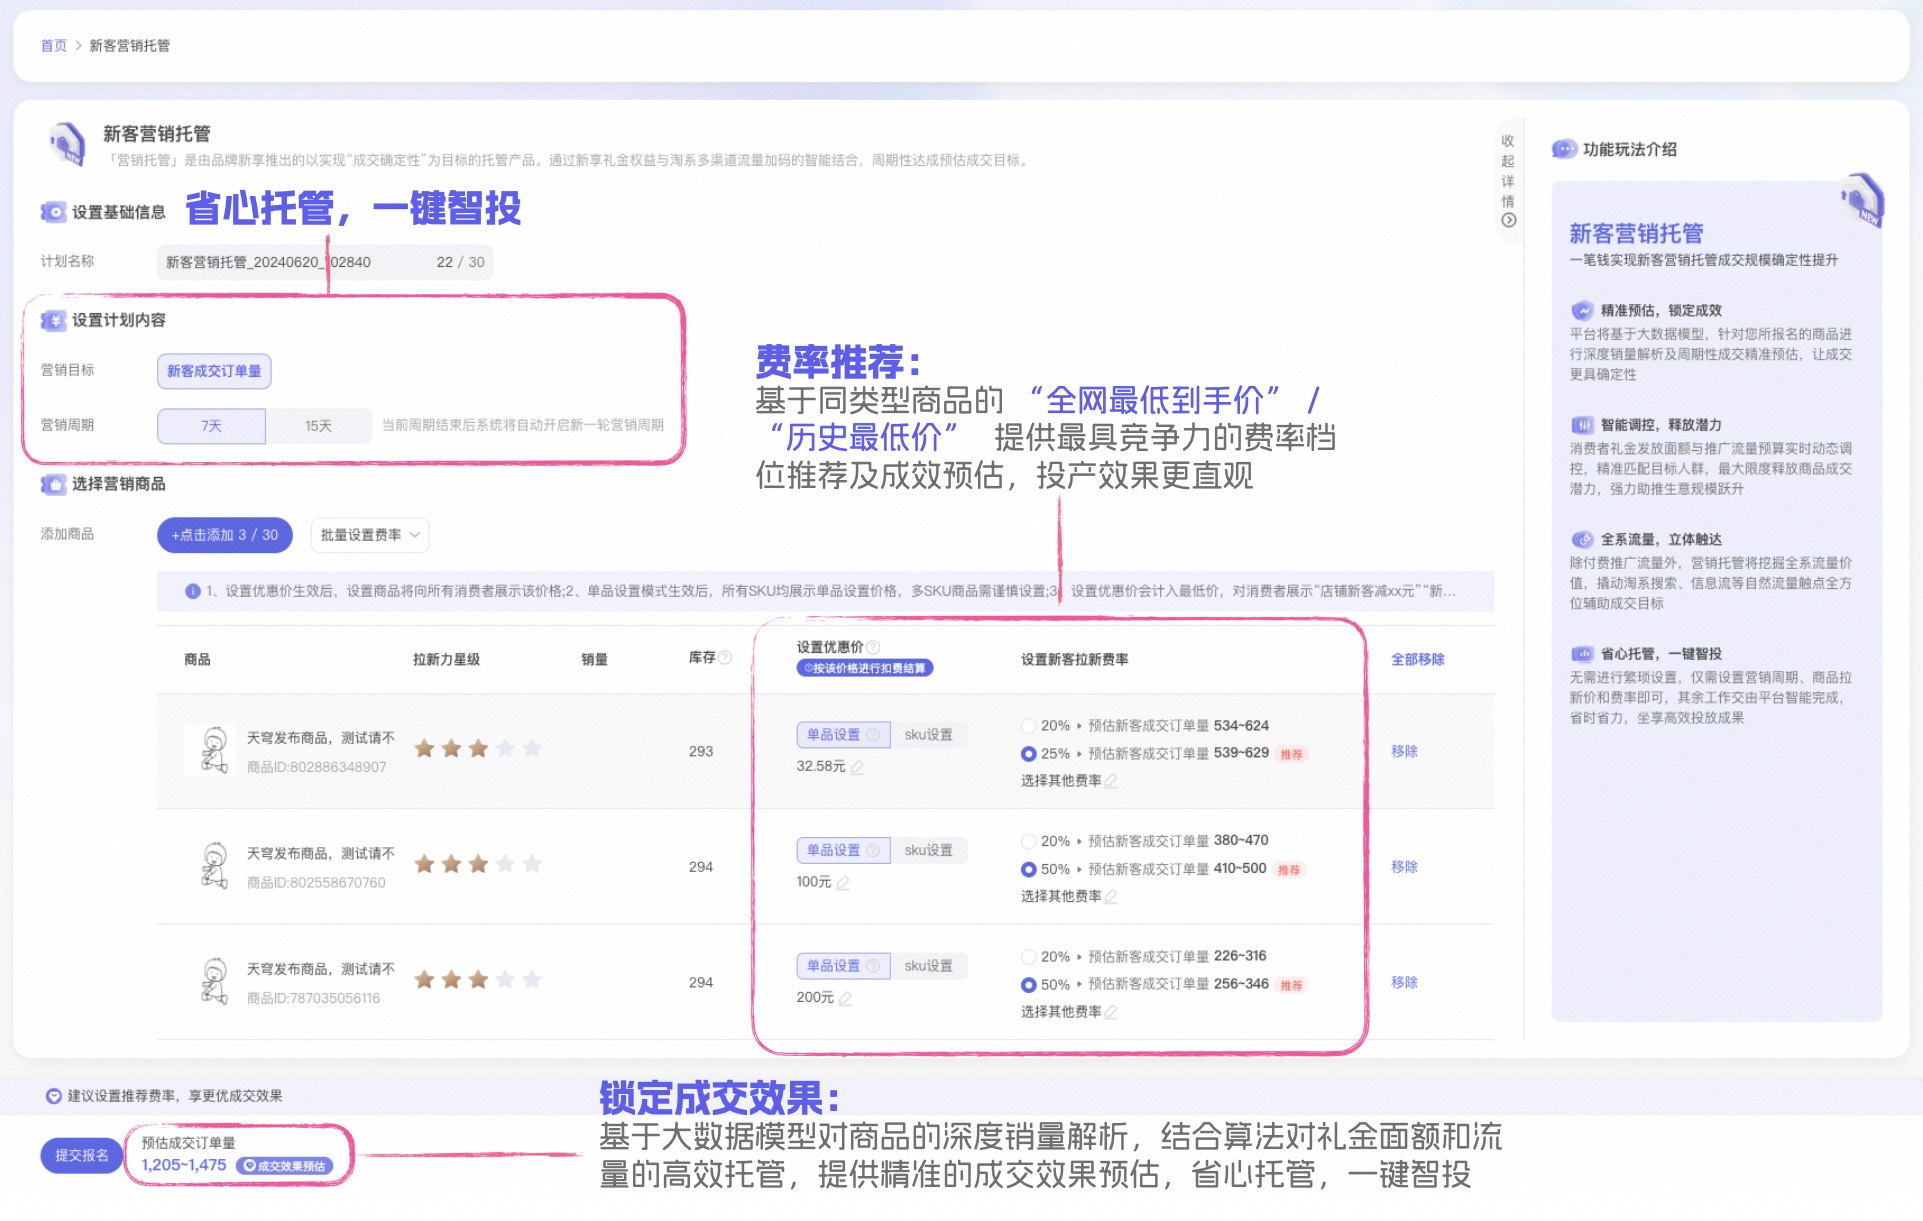Click the 拉新力星级 column header
This screenshot has height=1221, width=1923.
coord(446,659)
